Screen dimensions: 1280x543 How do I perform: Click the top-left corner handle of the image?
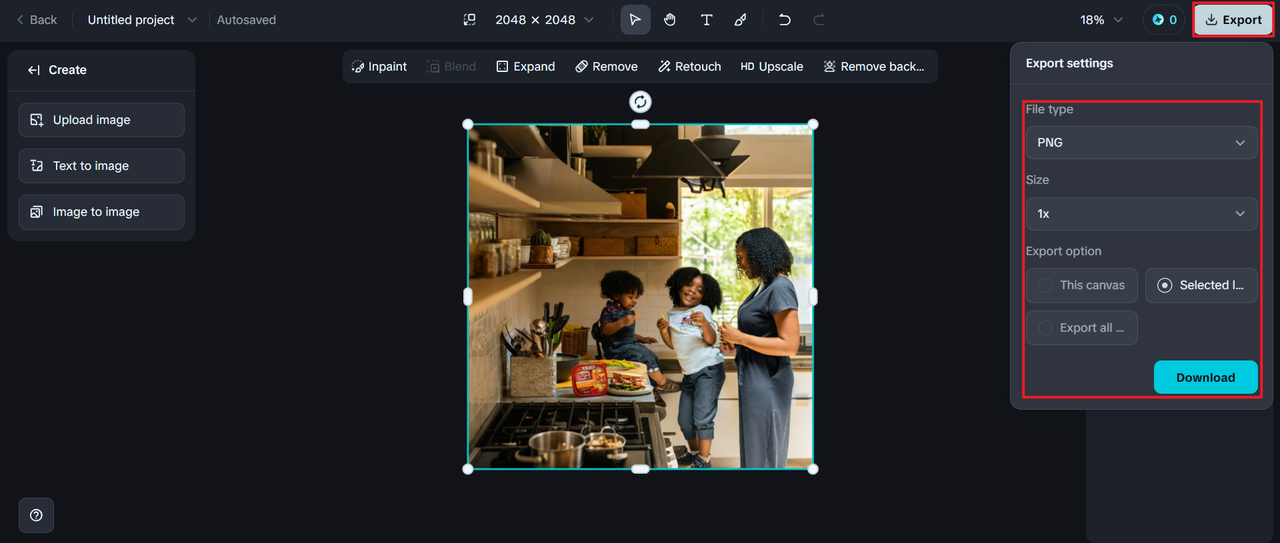(468, 124)
